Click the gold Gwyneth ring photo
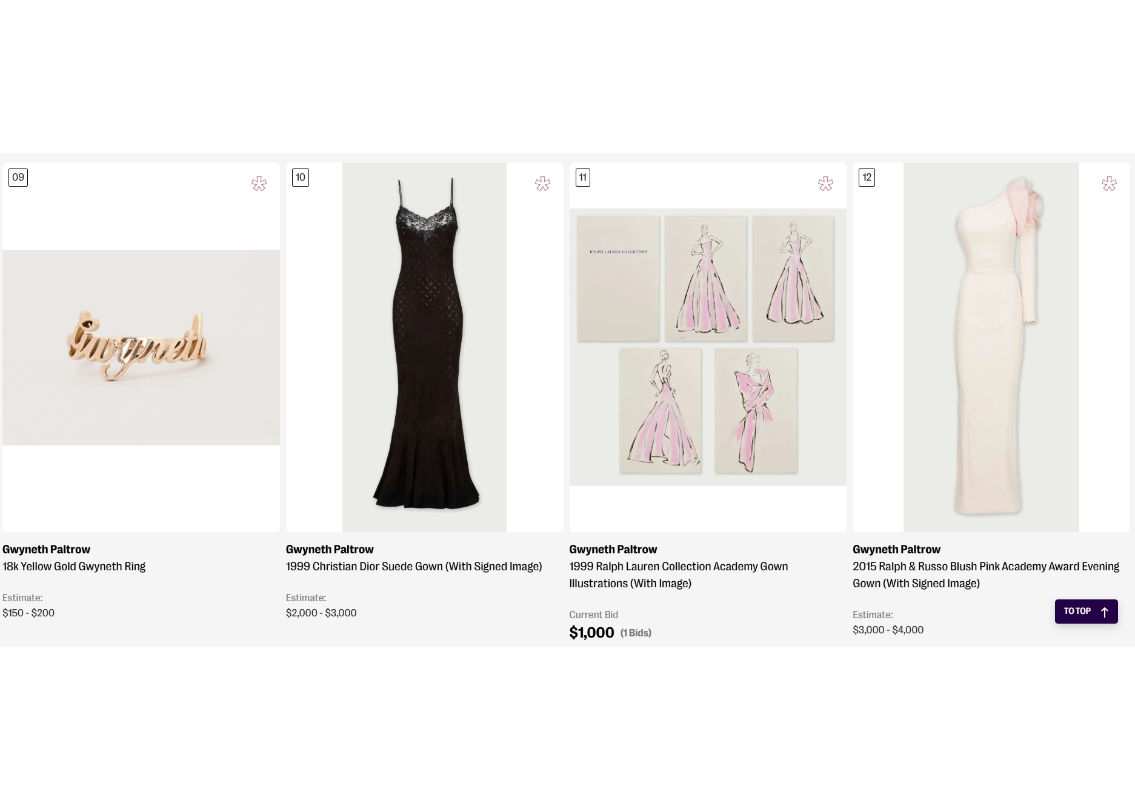This screenshot has width=1135, height=800. coord(141,346)
